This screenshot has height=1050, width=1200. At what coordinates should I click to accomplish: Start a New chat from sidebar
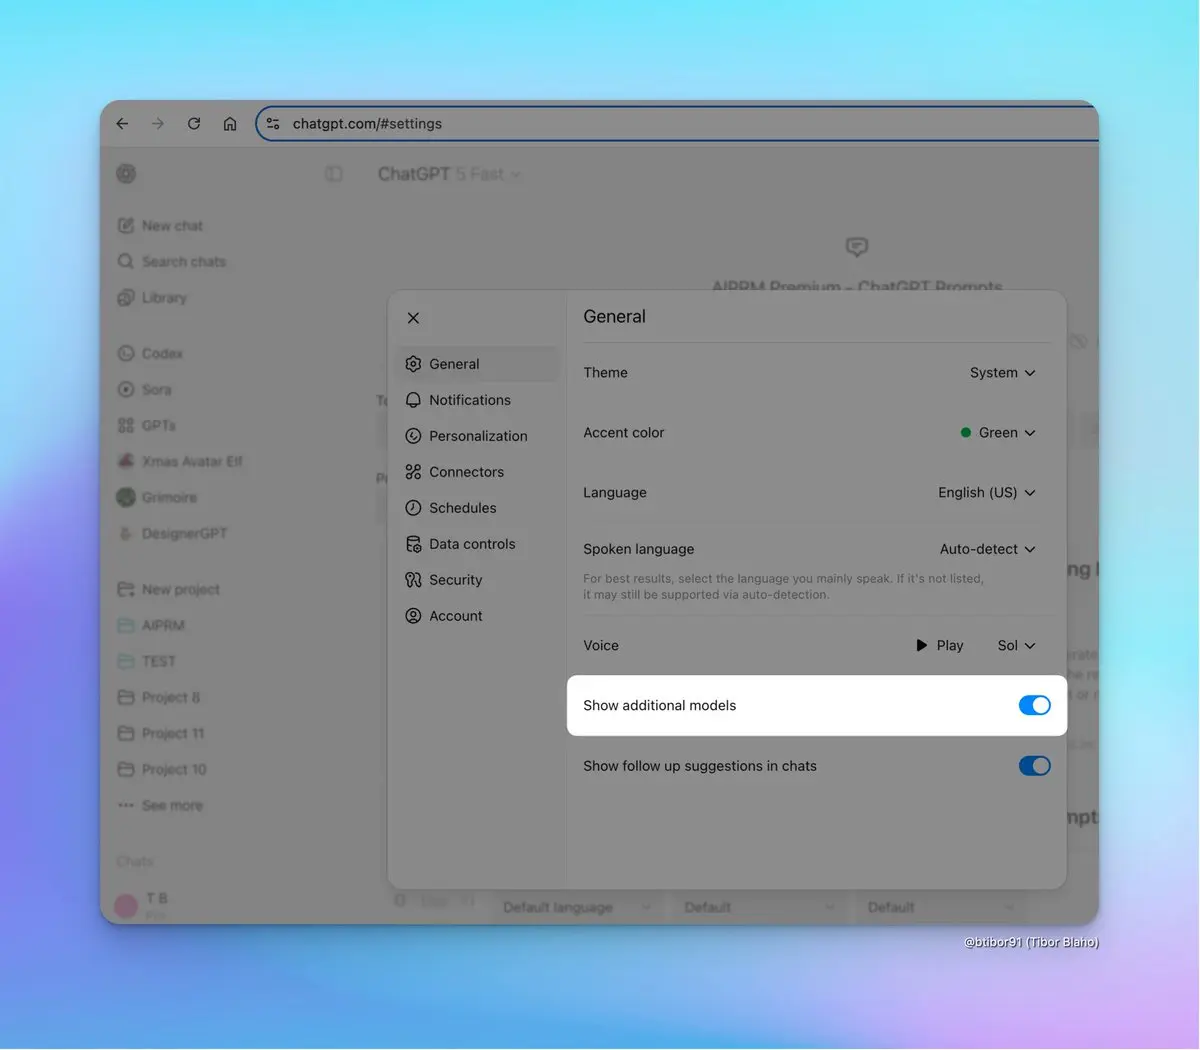[x=161, y=226]
